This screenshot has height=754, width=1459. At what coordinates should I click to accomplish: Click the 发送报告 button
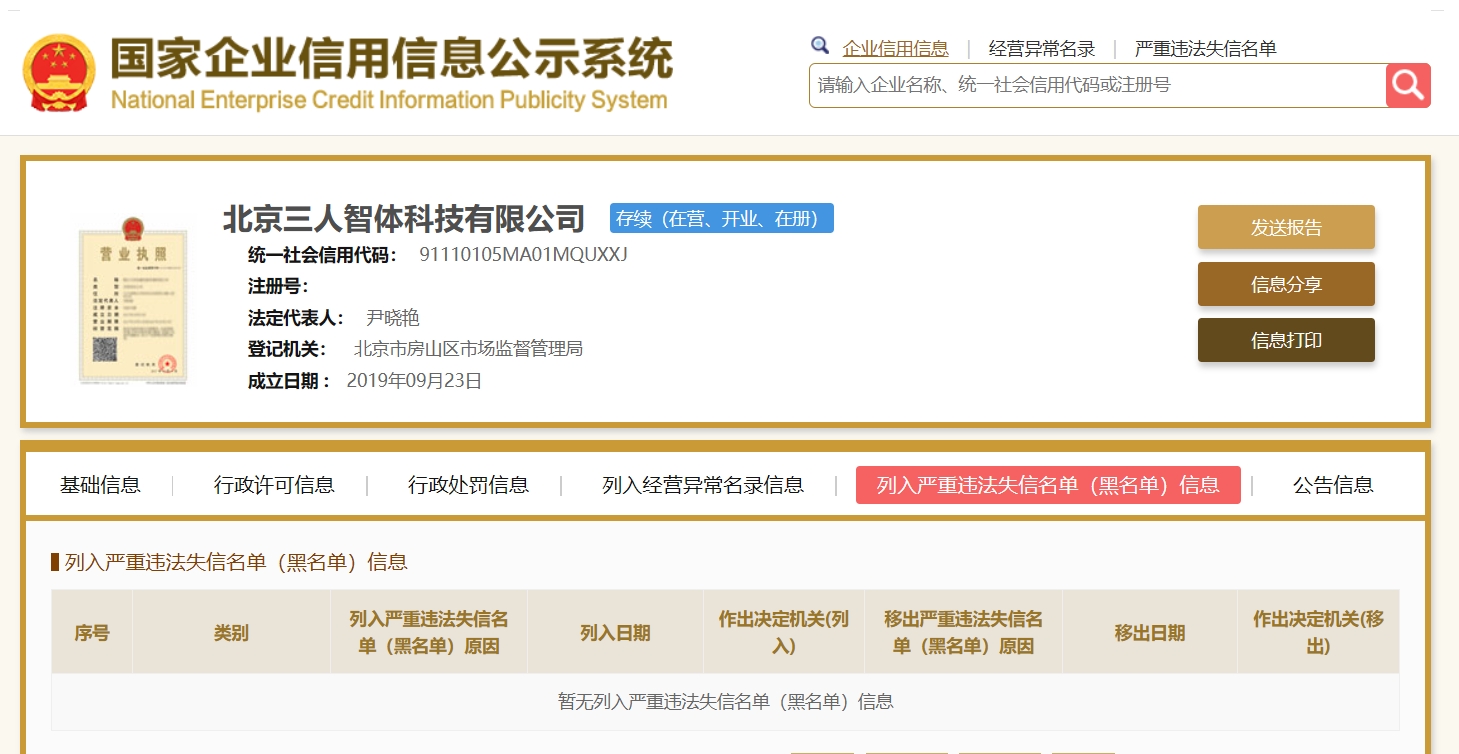tap(1286, 227)
